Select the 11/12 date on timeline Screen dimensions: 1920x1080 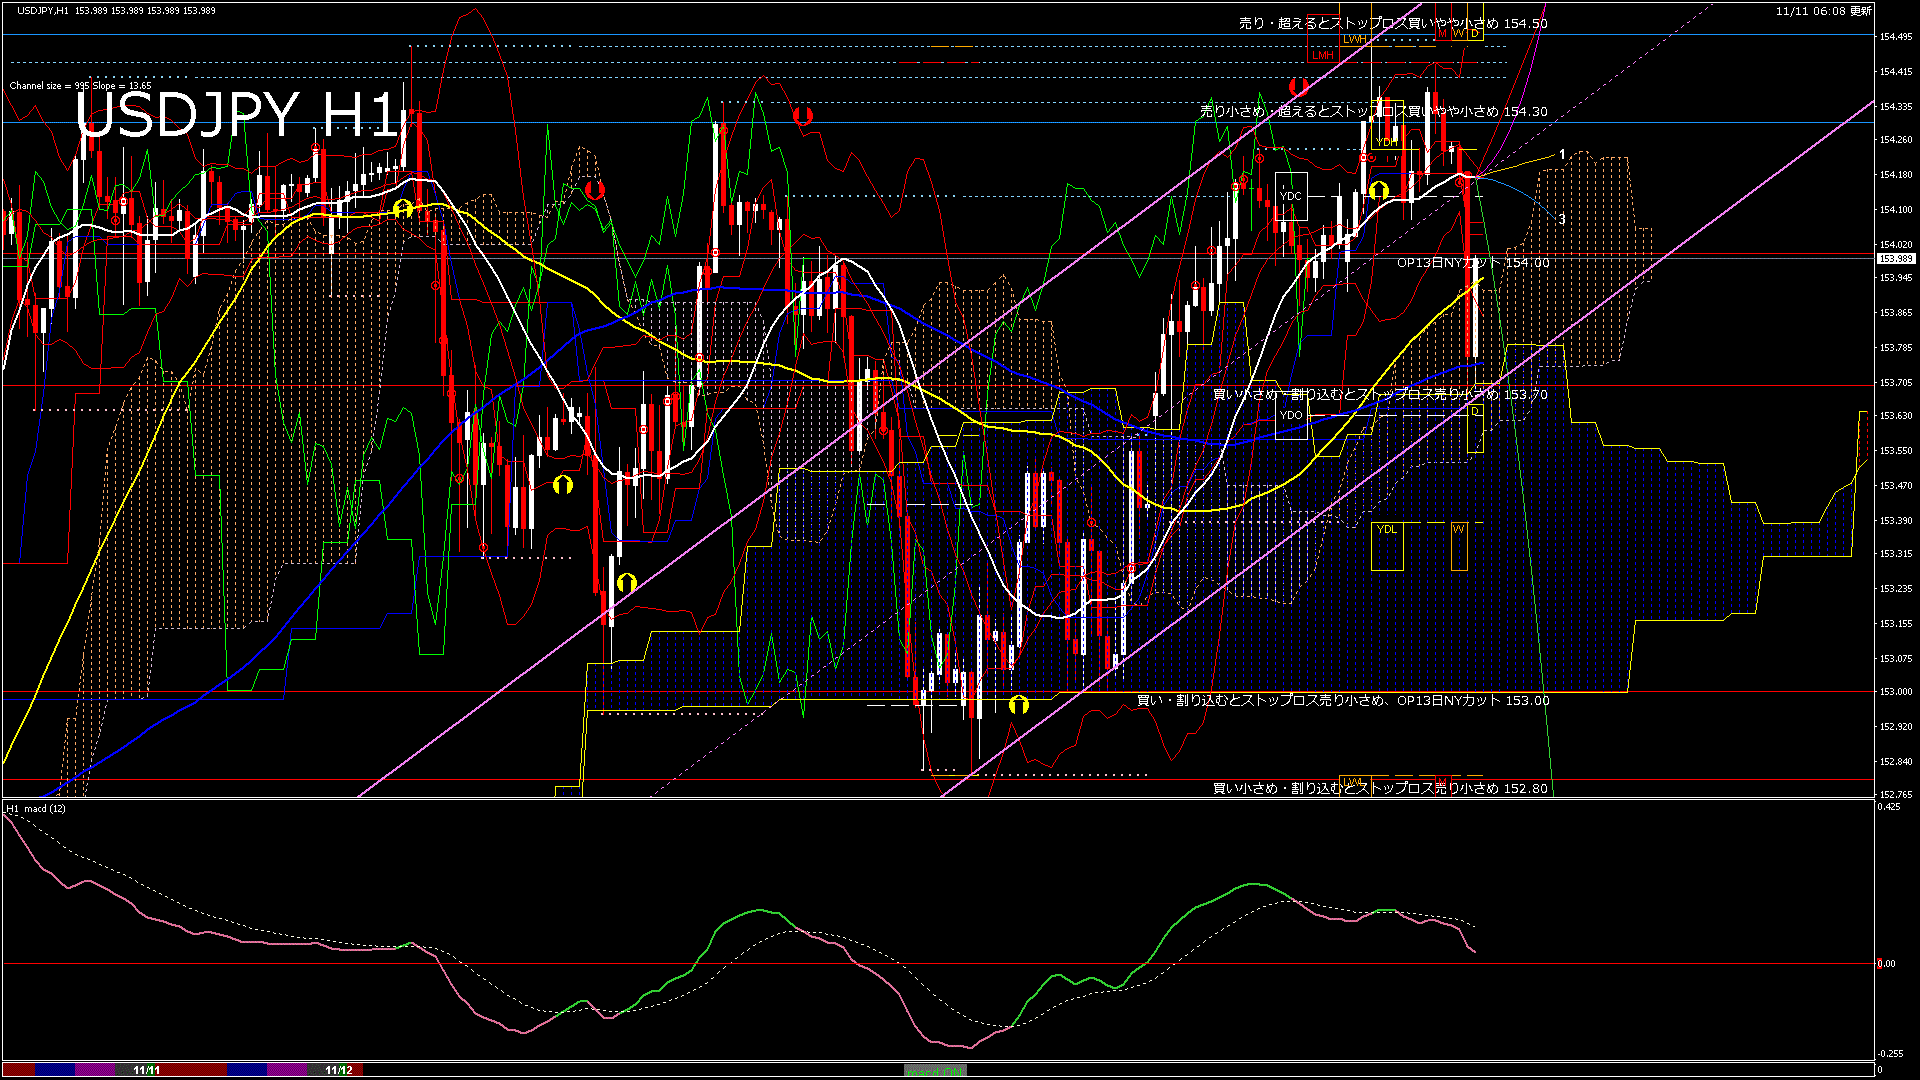pyautogui.click(x=340, y=1069)
